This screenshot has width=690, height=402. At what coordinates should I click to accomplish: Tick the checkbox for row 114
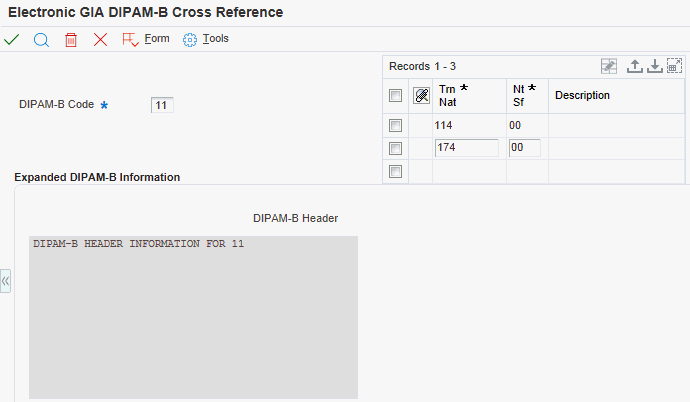click(x=396, y=126)
